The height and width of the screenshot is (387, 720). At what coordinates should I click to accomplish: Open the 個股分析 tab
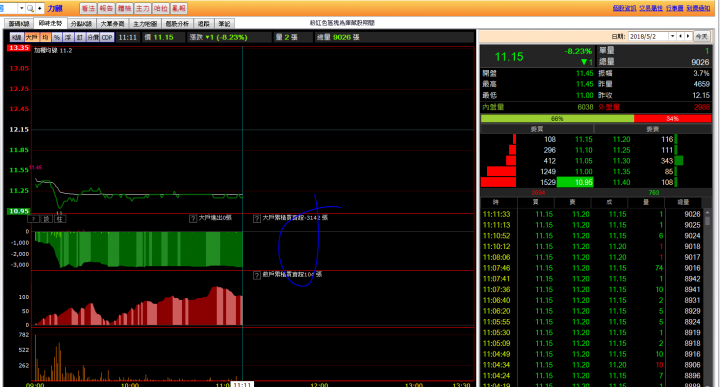pyautogui.click(x=177, y=24)
